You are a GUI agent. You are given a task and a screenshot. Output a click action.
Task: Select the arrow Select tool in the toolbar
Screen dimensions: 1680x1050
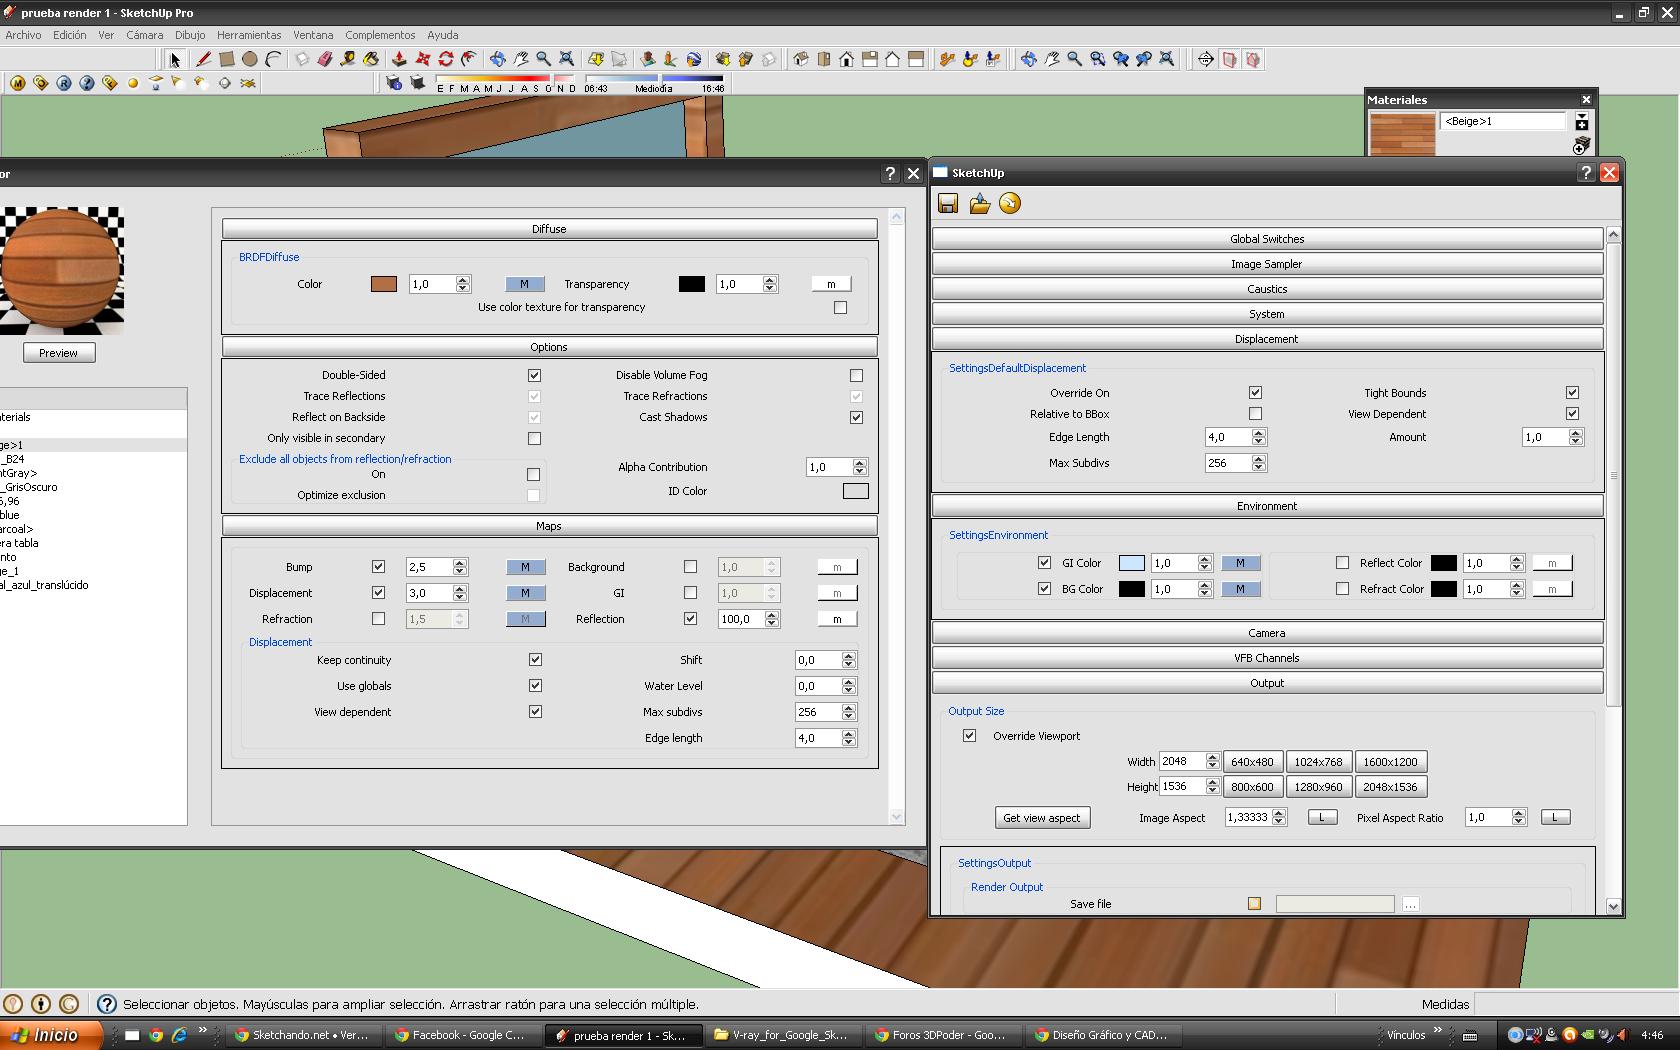pos(175,59)
